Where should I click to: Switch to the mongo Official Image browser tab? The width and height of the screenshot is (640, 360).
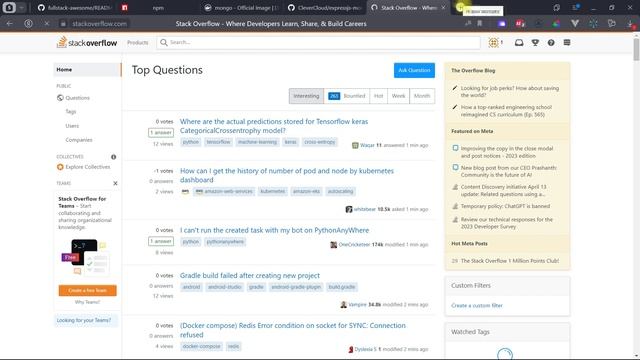[x=242, y=8]
